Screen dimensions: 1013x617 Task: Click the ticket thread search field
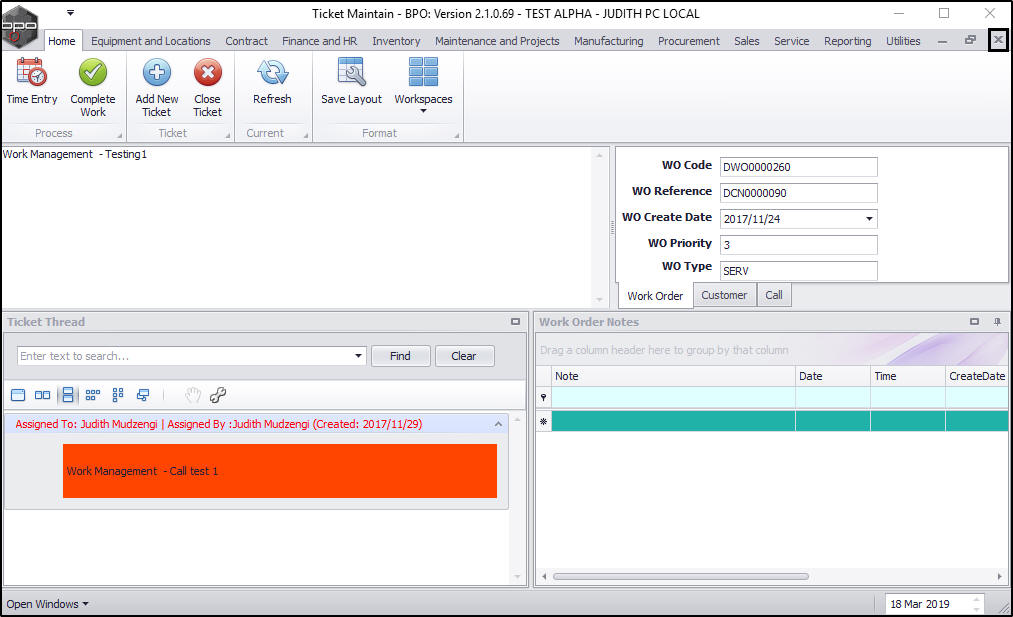click(185, 356)
